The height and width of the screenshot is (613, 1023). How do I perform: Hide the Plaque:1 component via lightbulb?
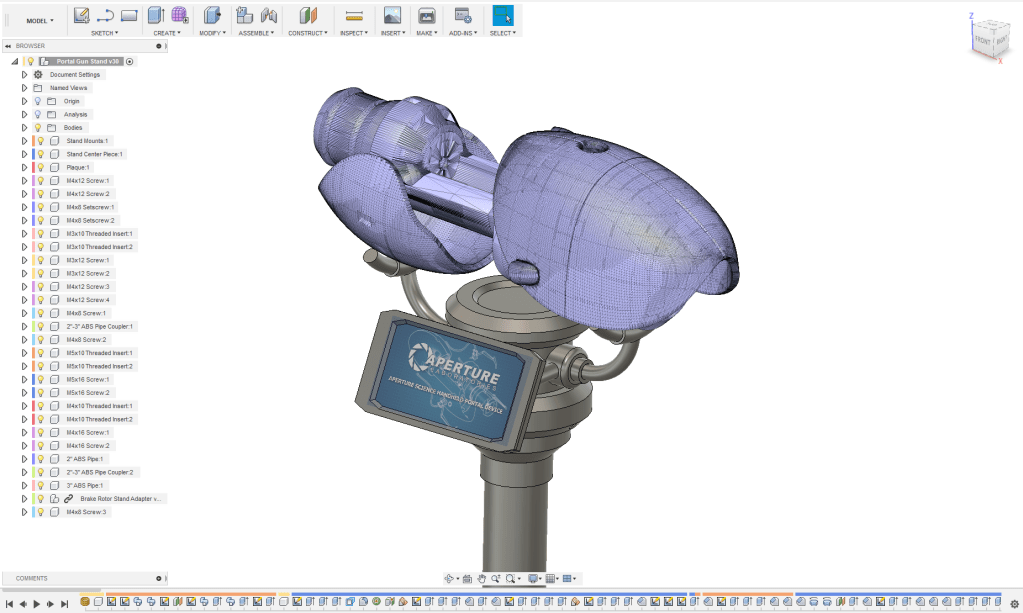click(41, 167)
